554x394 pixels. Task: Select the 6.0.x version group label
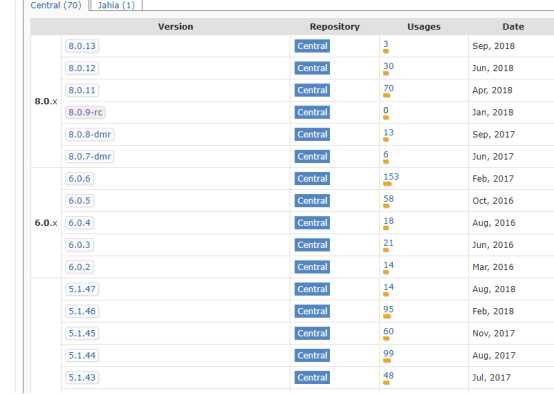pyautogui.click(x=46, y=223)
